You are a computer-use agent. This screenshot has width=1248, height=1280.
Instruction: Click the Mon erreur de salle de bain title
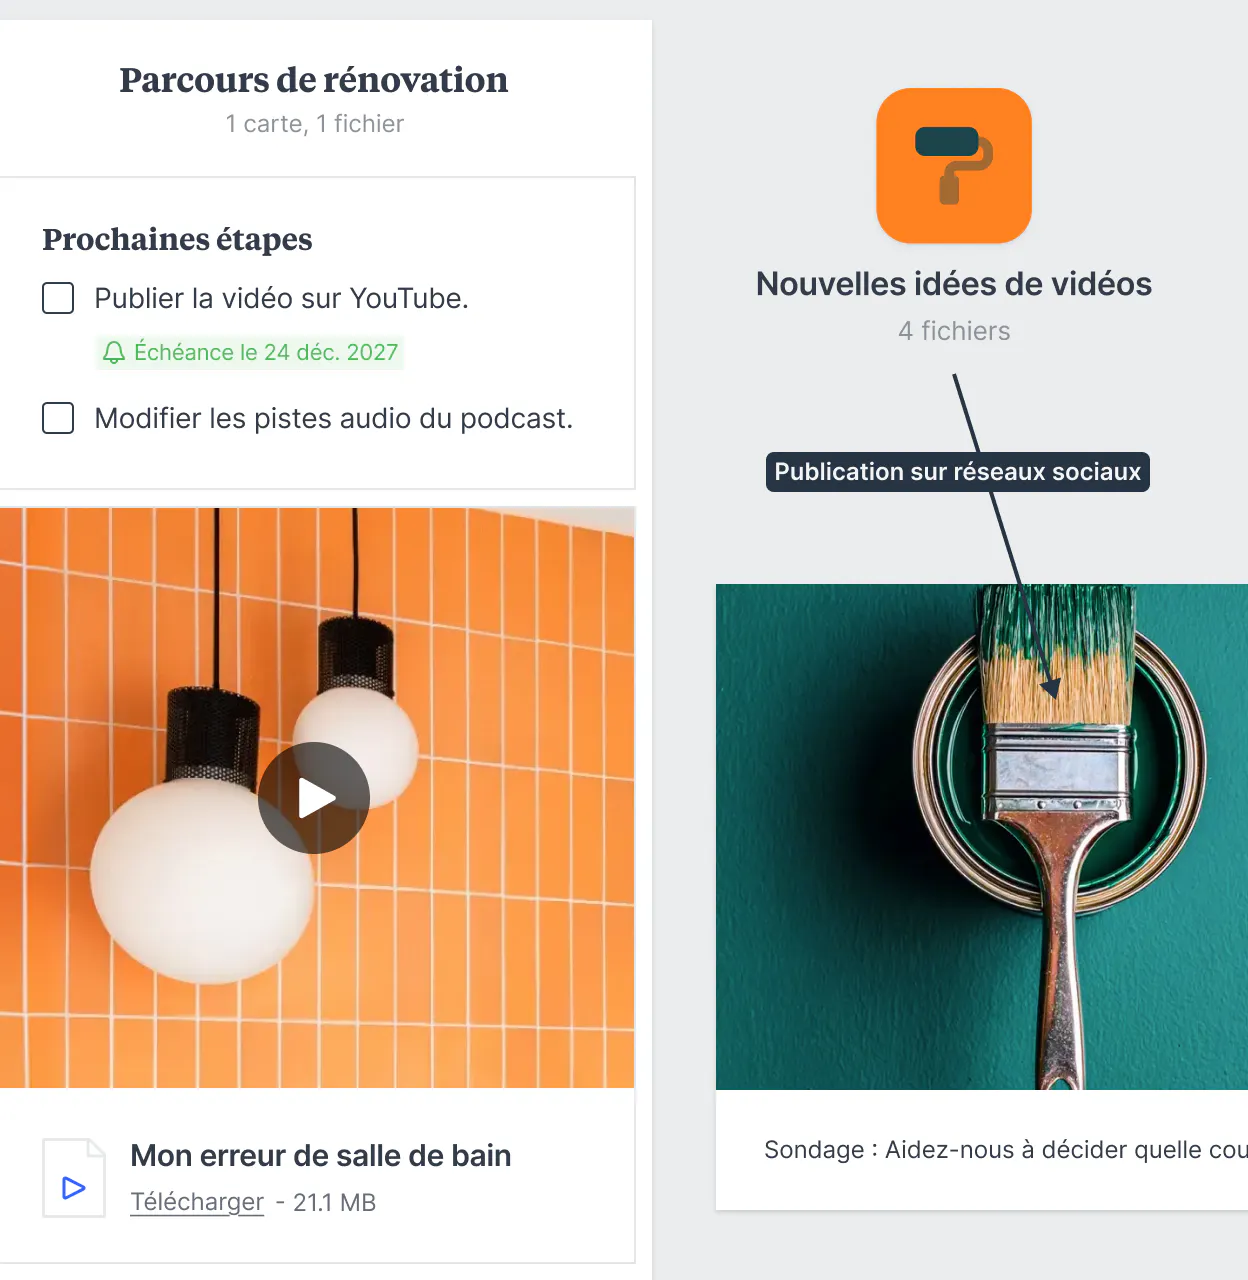(x=321, y=1156)
